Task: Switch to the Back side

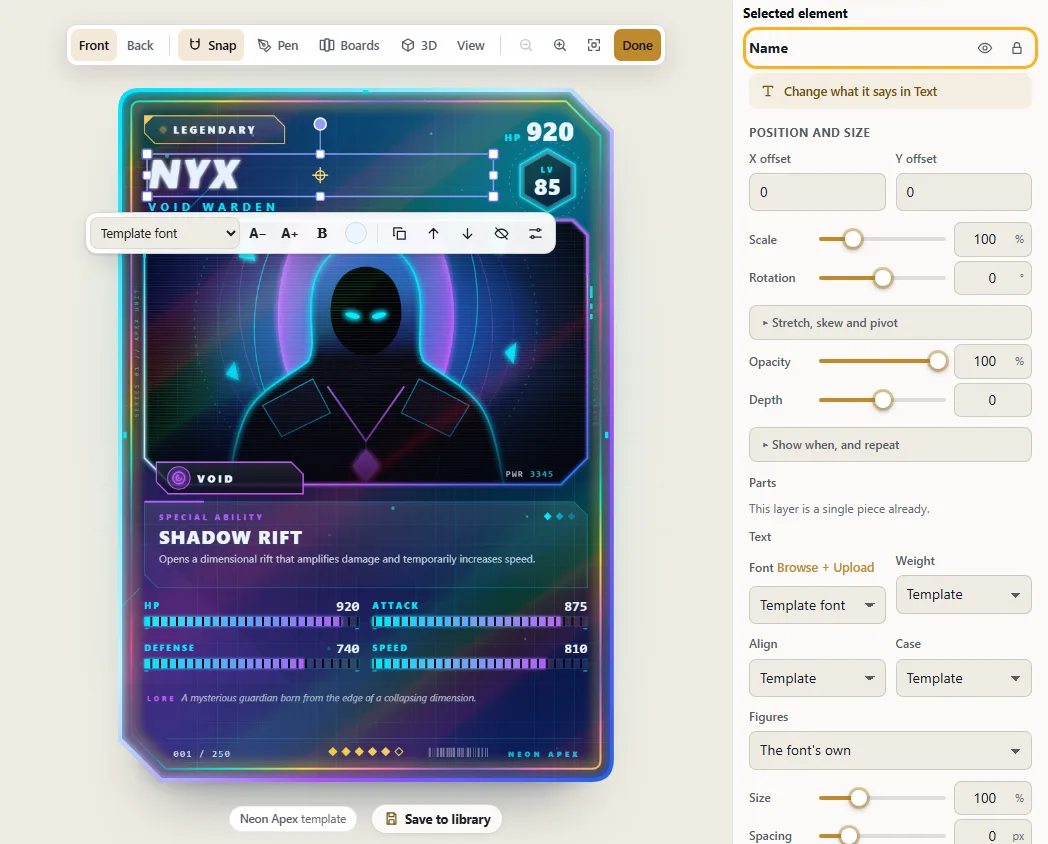Action: tap(140, 45)
